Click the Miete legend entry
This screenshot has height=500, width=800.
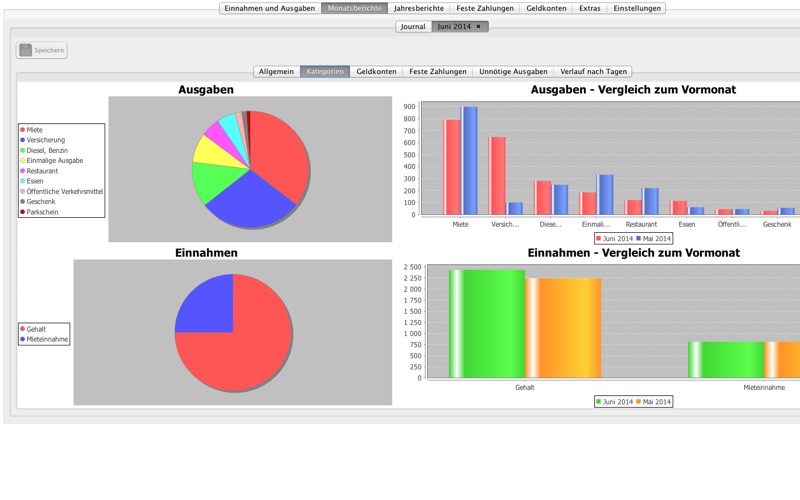click(31, 130)
